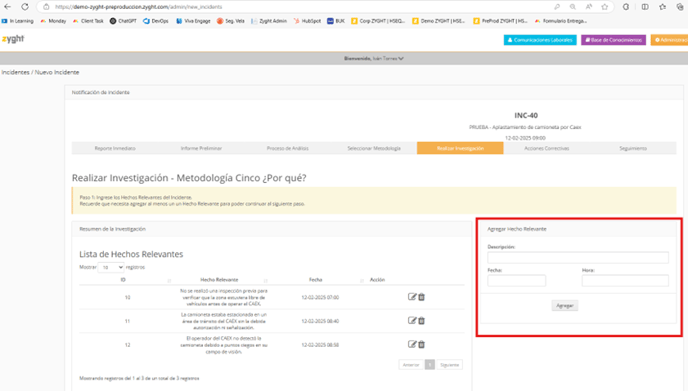Edit relevant fact with ID 10

tap(412, 297)
